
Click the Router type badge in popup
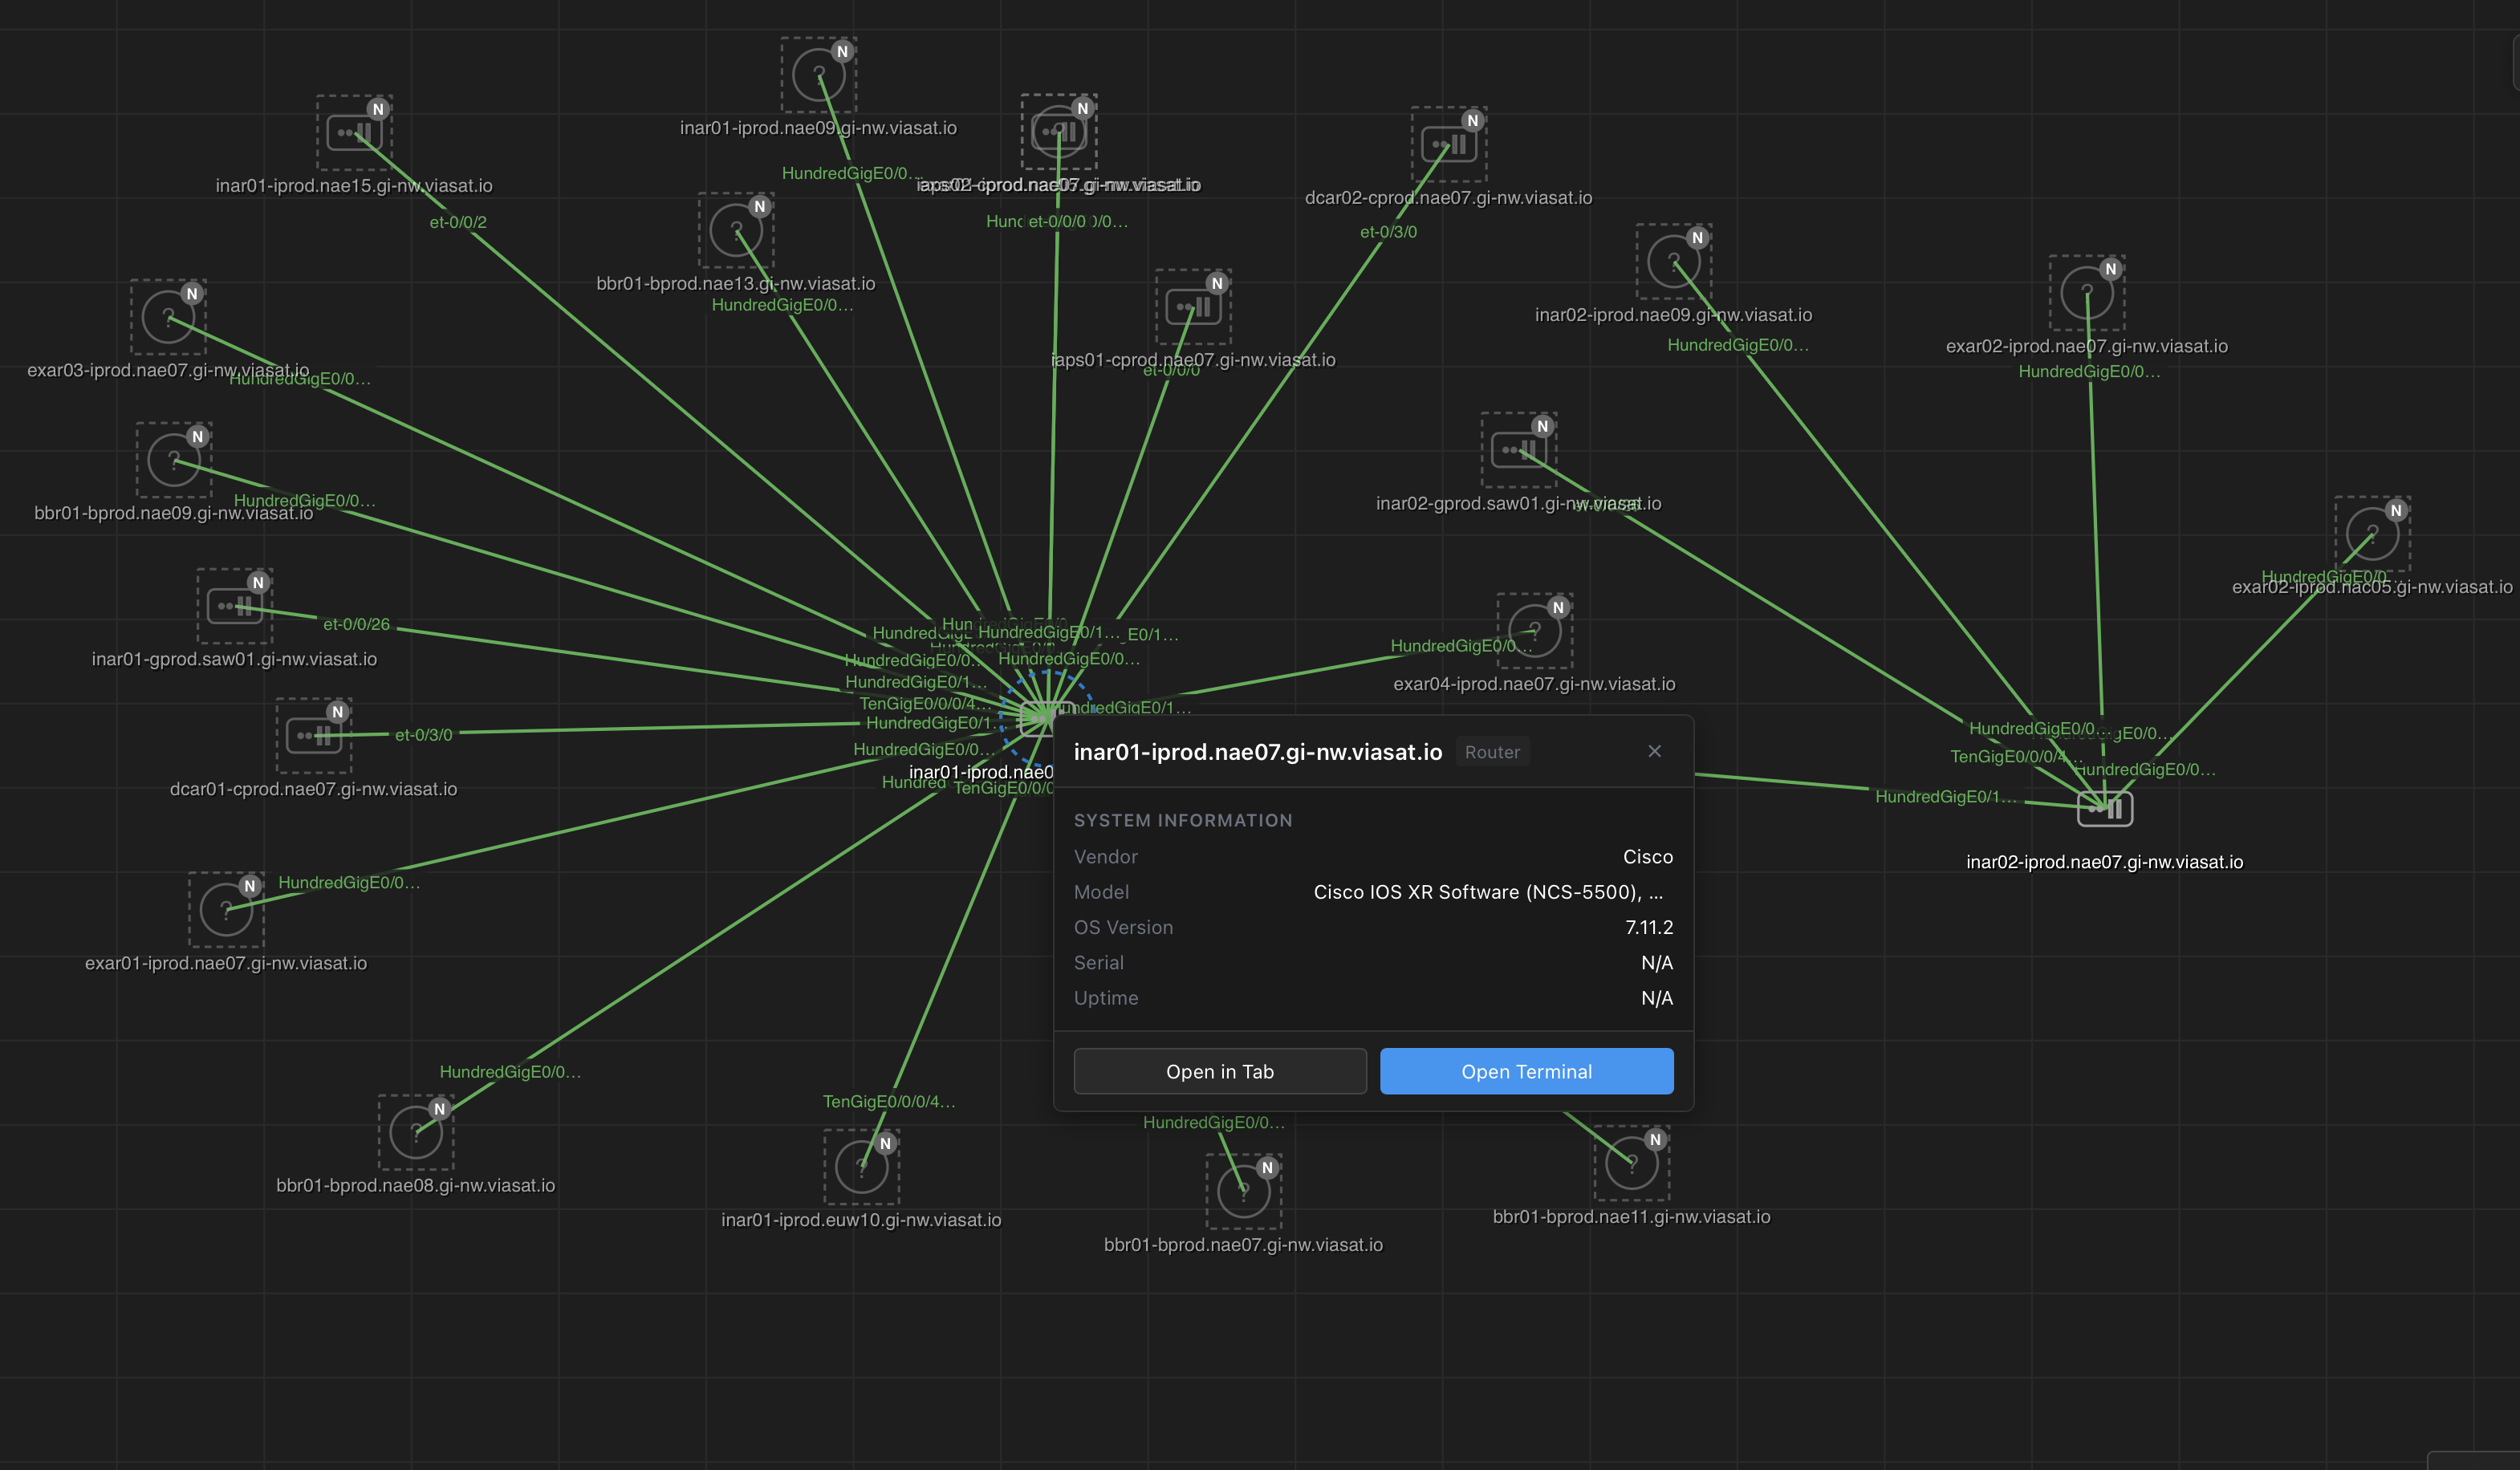point(1491,752)
